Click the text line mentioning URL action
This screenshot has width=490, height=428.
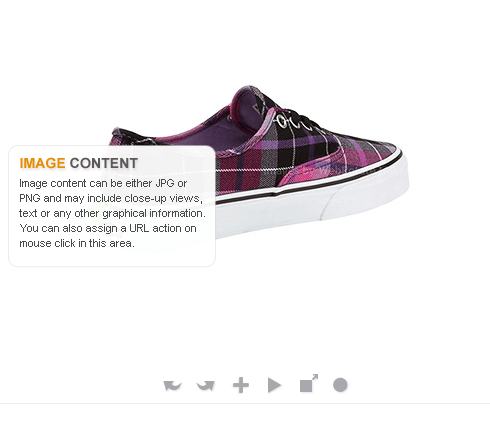tap(108, 228)
